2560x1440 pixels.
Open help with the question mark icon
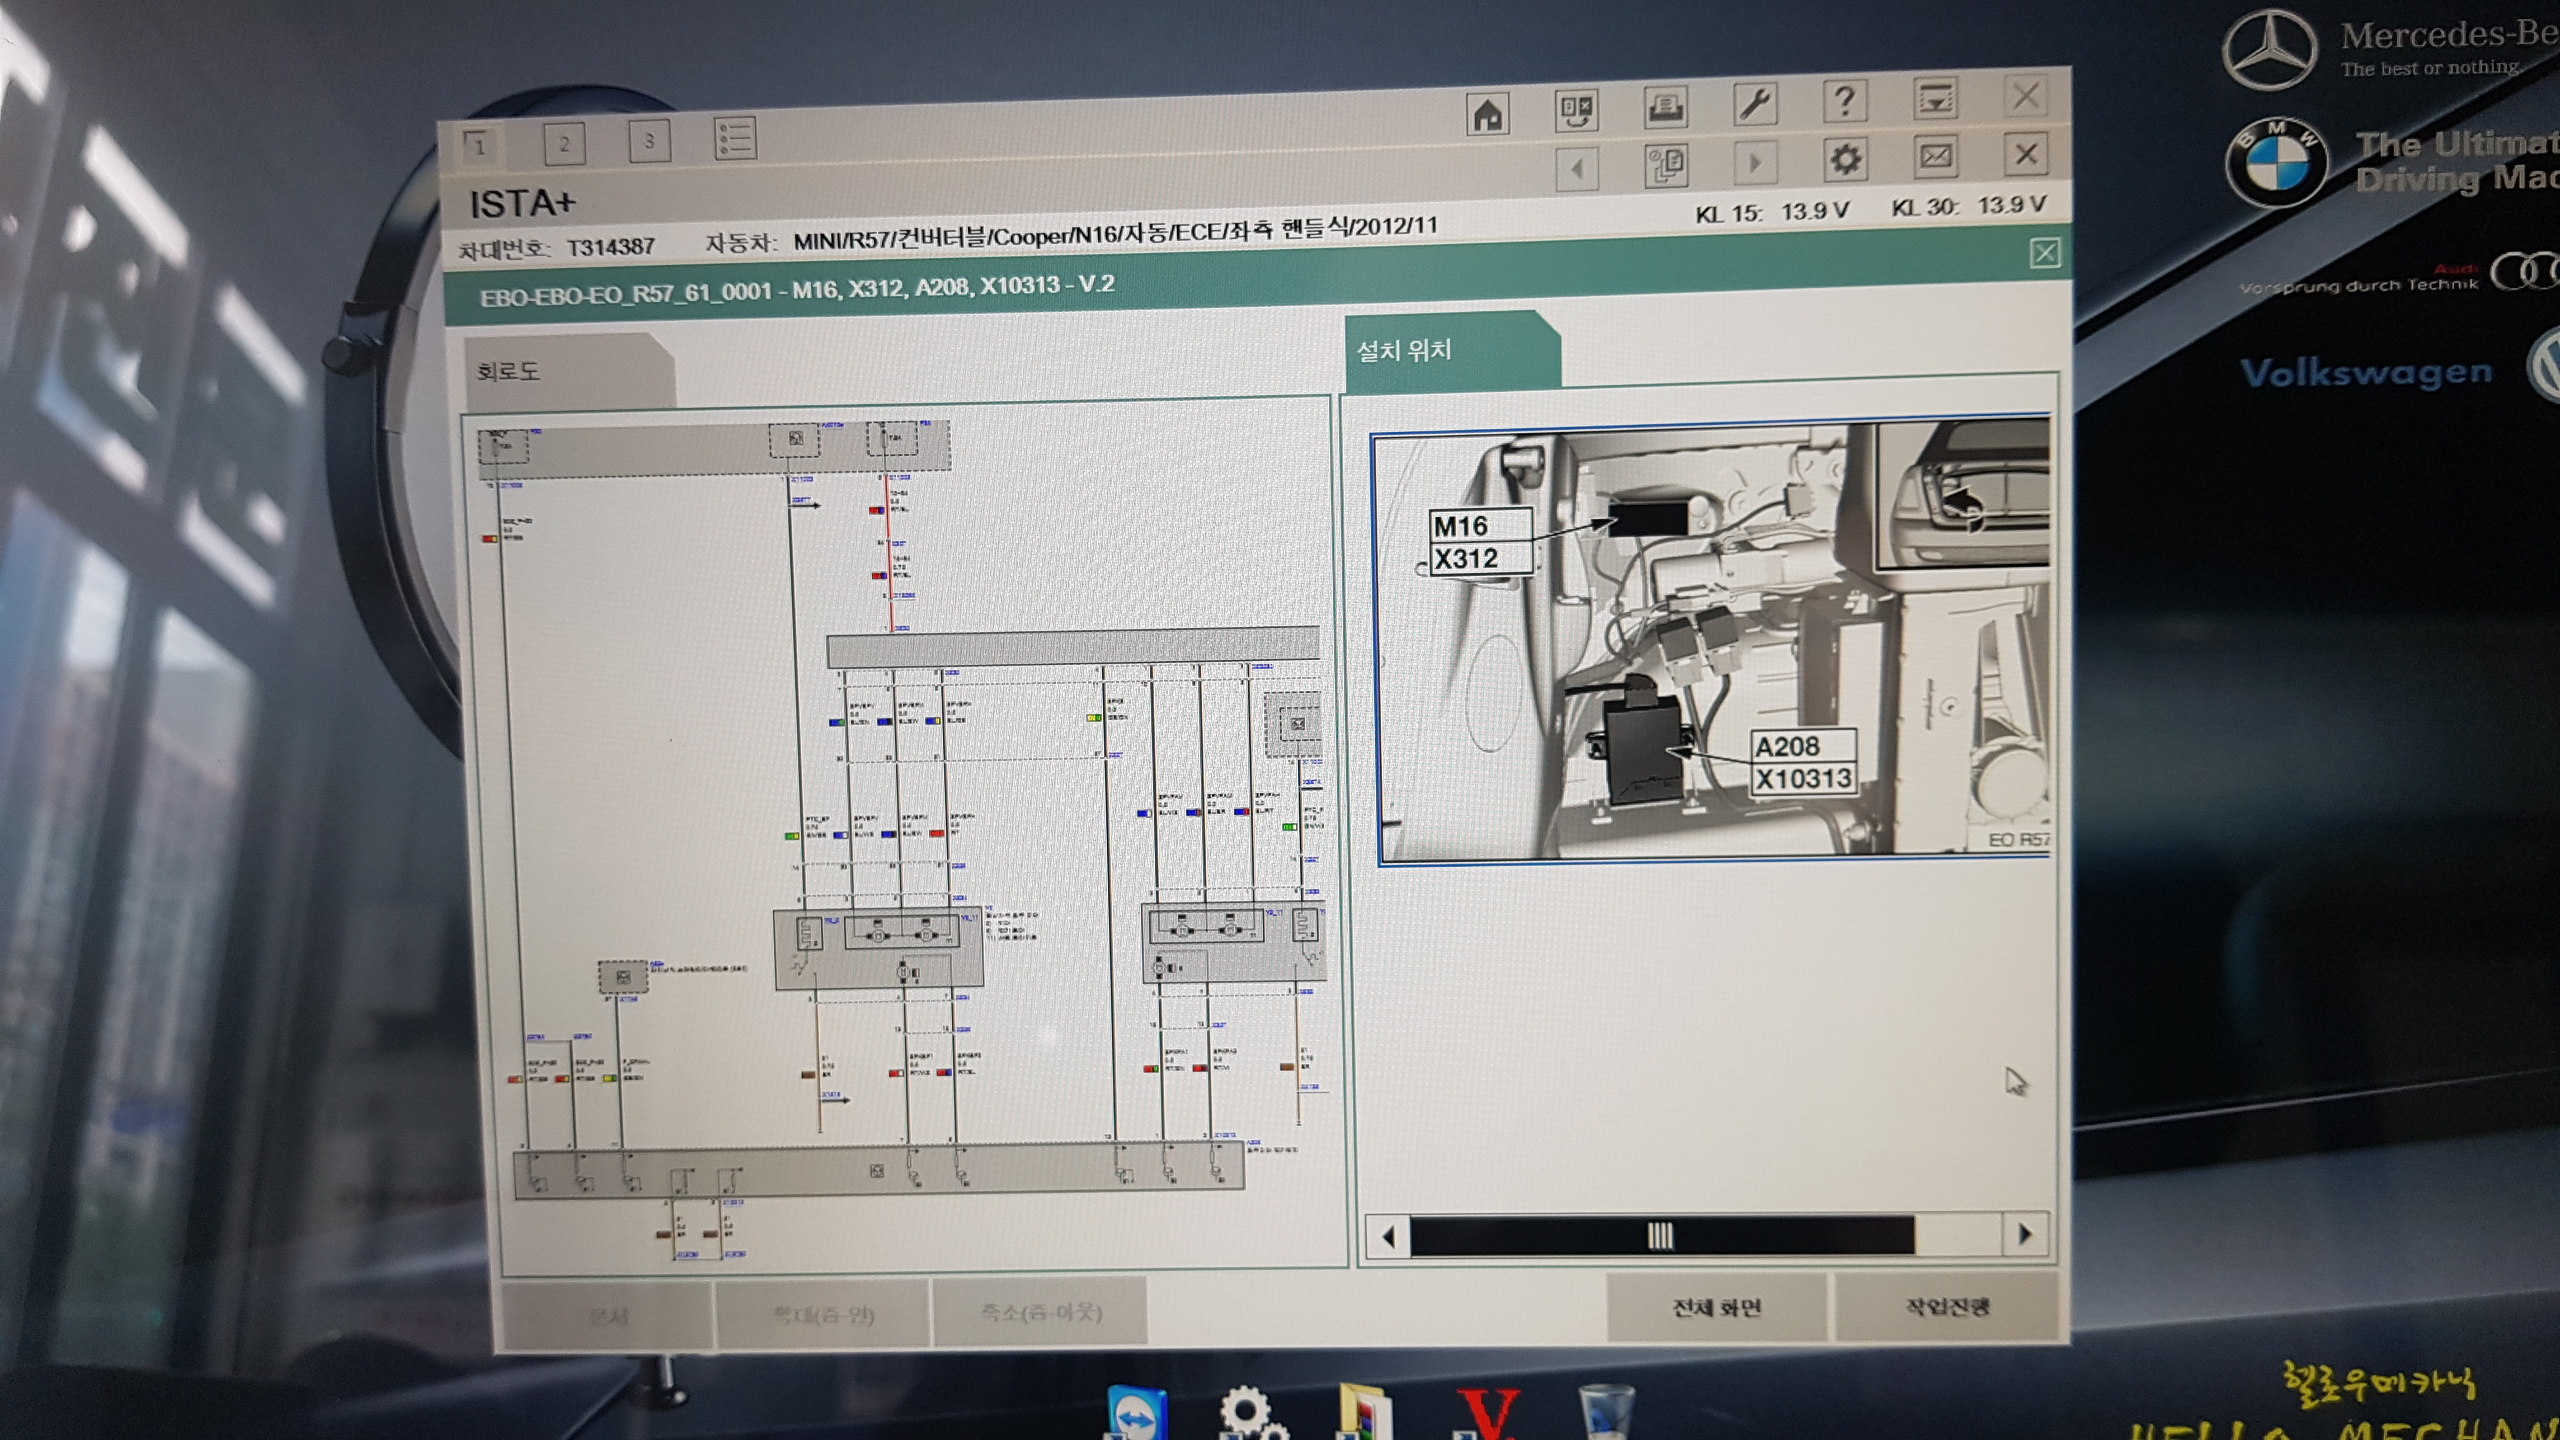(x=1844, y=101)
